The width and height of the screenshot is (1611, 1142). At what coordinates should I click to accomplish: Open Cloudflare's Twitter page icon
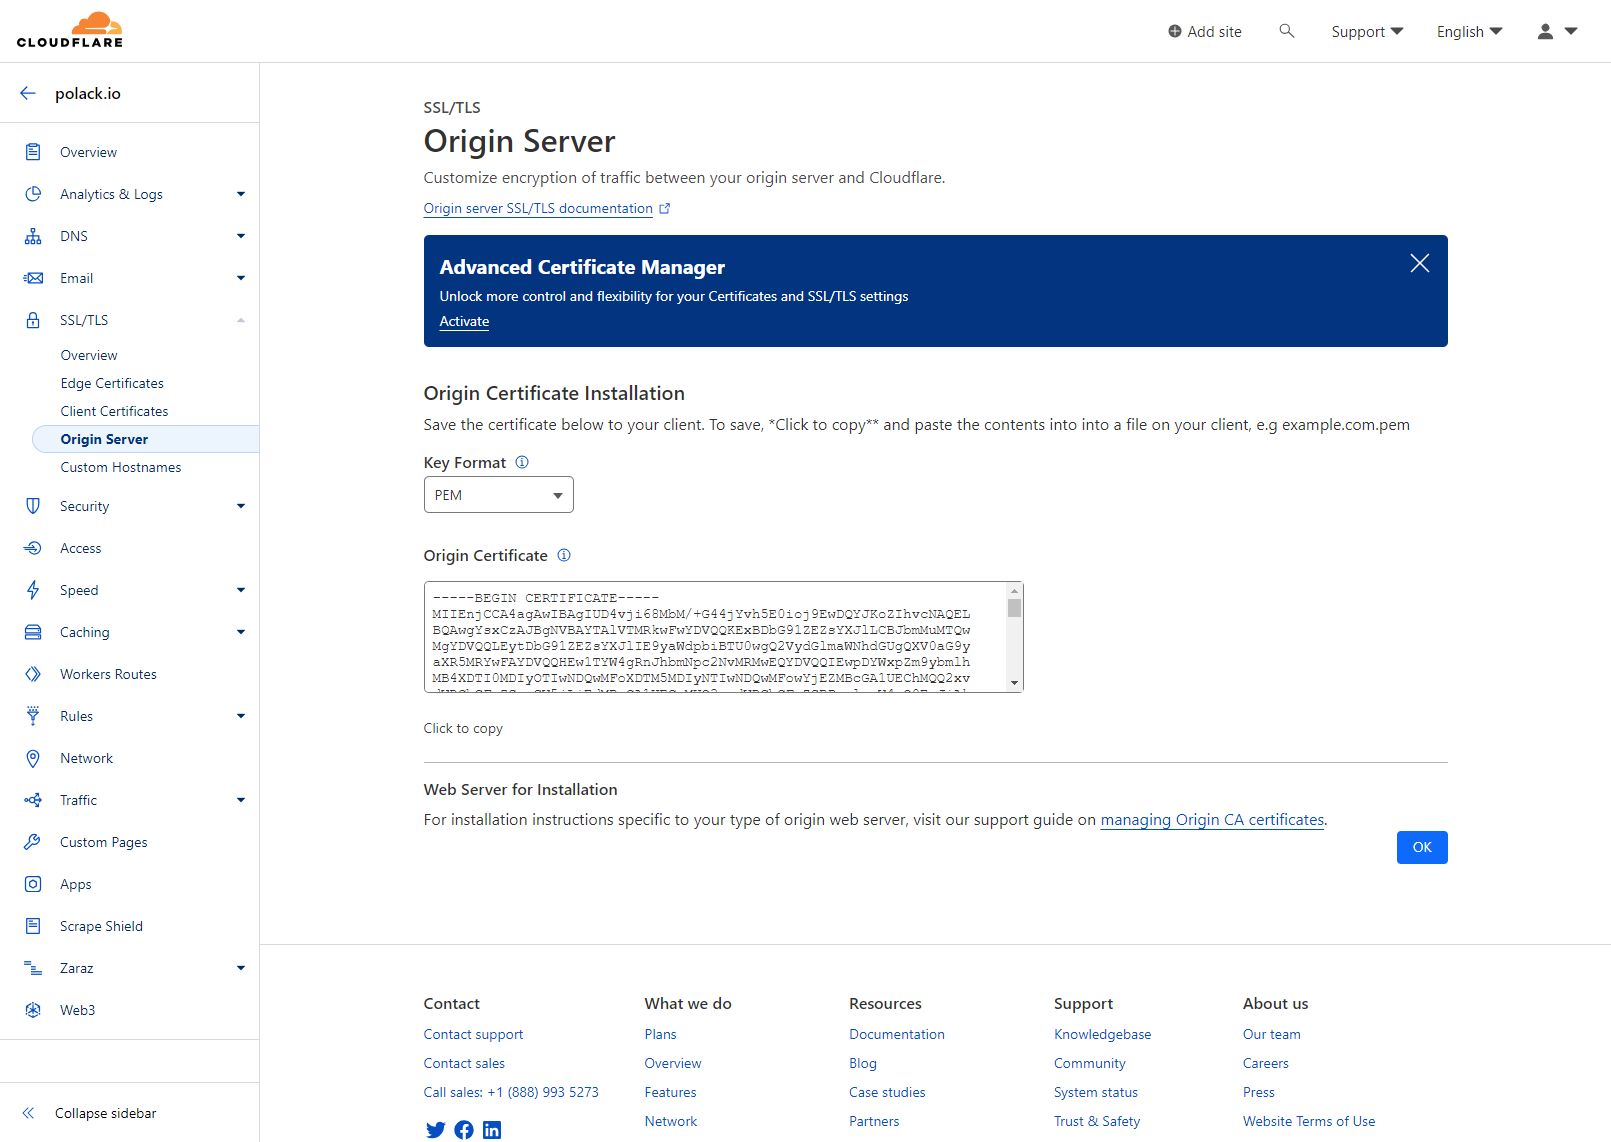click(x=435, y=1130)
